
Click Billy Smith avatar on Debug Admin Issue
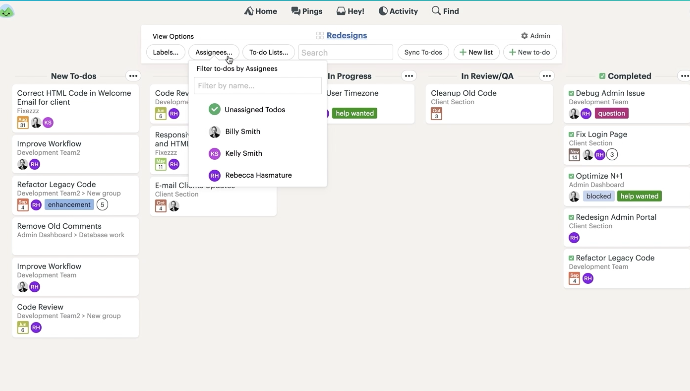click(x=574, y=113)
